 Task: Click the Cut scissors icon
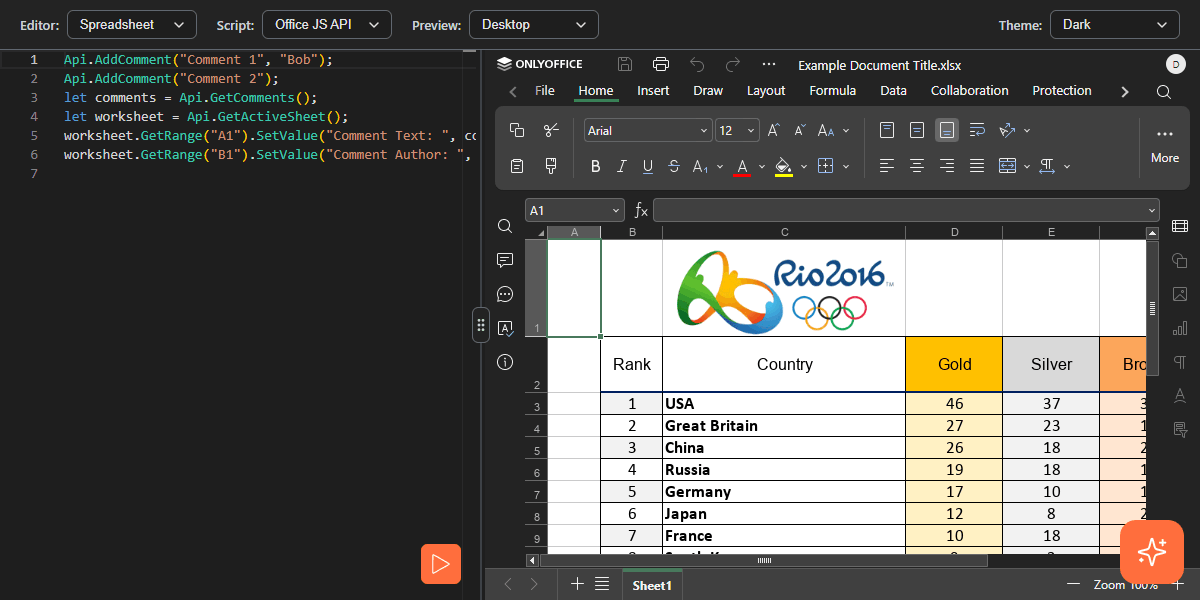(550, 130)
